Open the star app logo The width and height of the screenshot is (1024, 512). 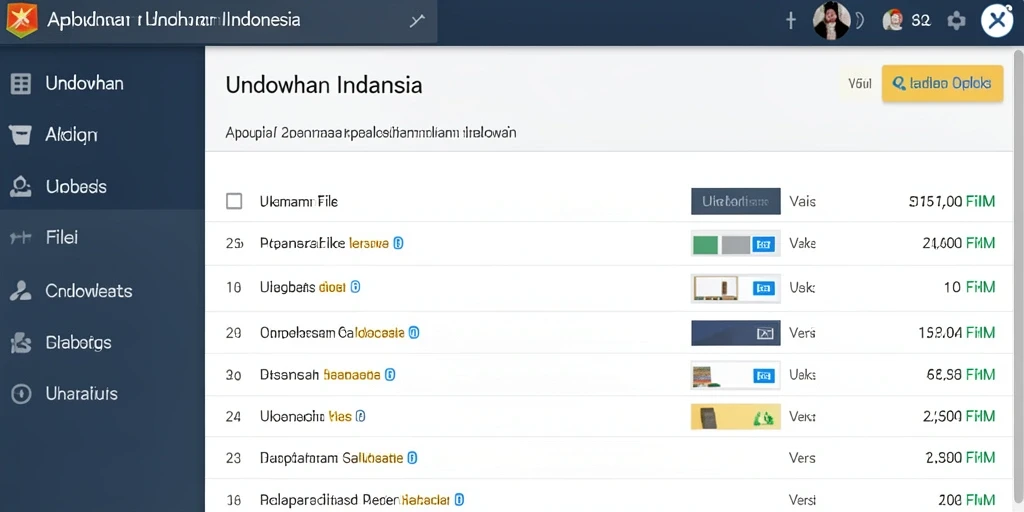pyautogui.click(x=22, y=20)
